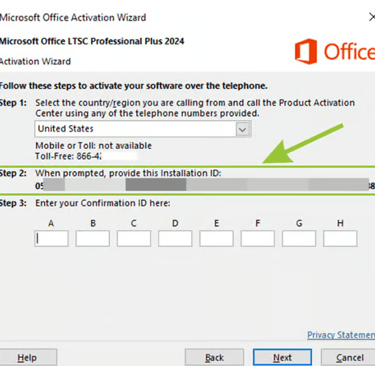Focus Confirmation ID field F
The width and height of the screenshot is (375, 366).
[x=258, y=239]
